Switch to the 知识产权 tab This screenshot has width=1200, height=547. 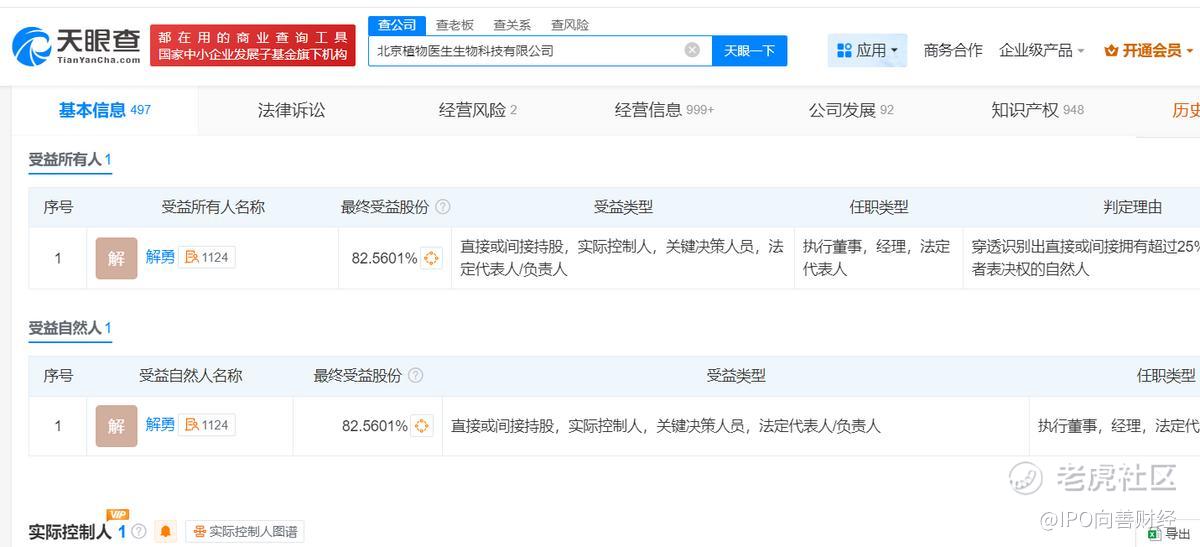coord(1037,110)
